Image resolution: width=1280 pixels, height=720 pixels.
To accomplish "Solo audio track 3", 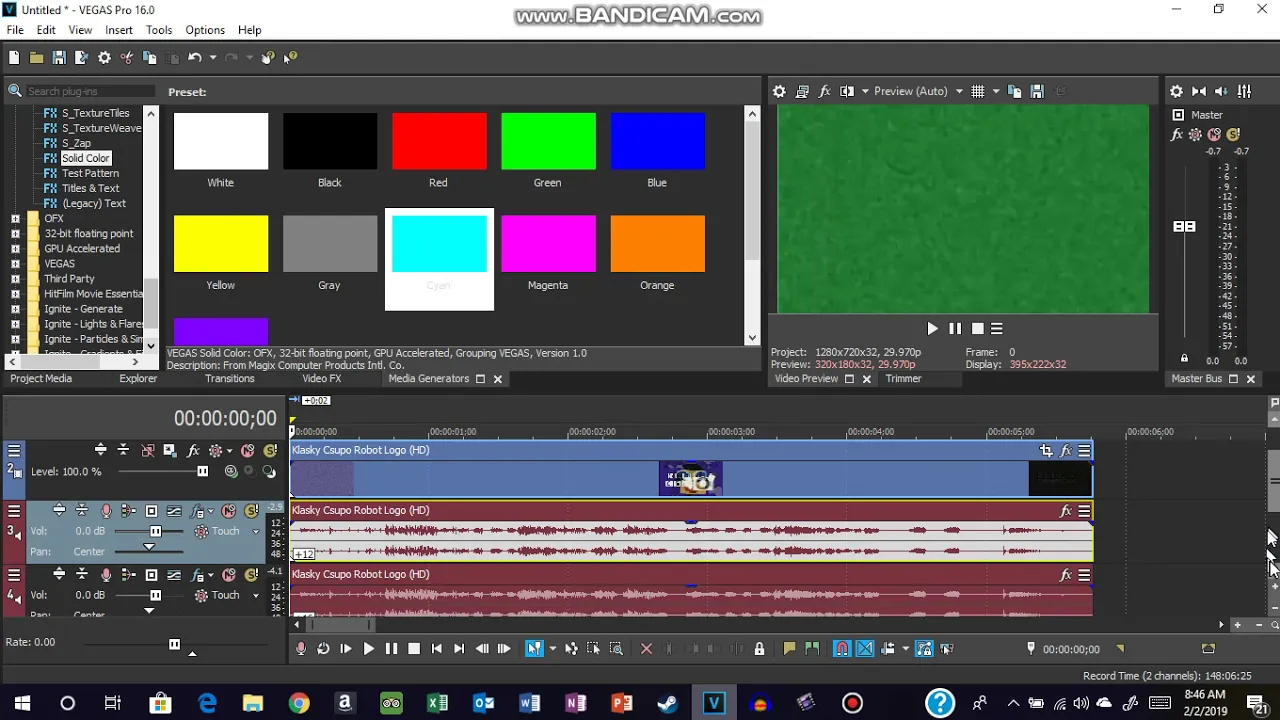I will click(x=251, y=511).
